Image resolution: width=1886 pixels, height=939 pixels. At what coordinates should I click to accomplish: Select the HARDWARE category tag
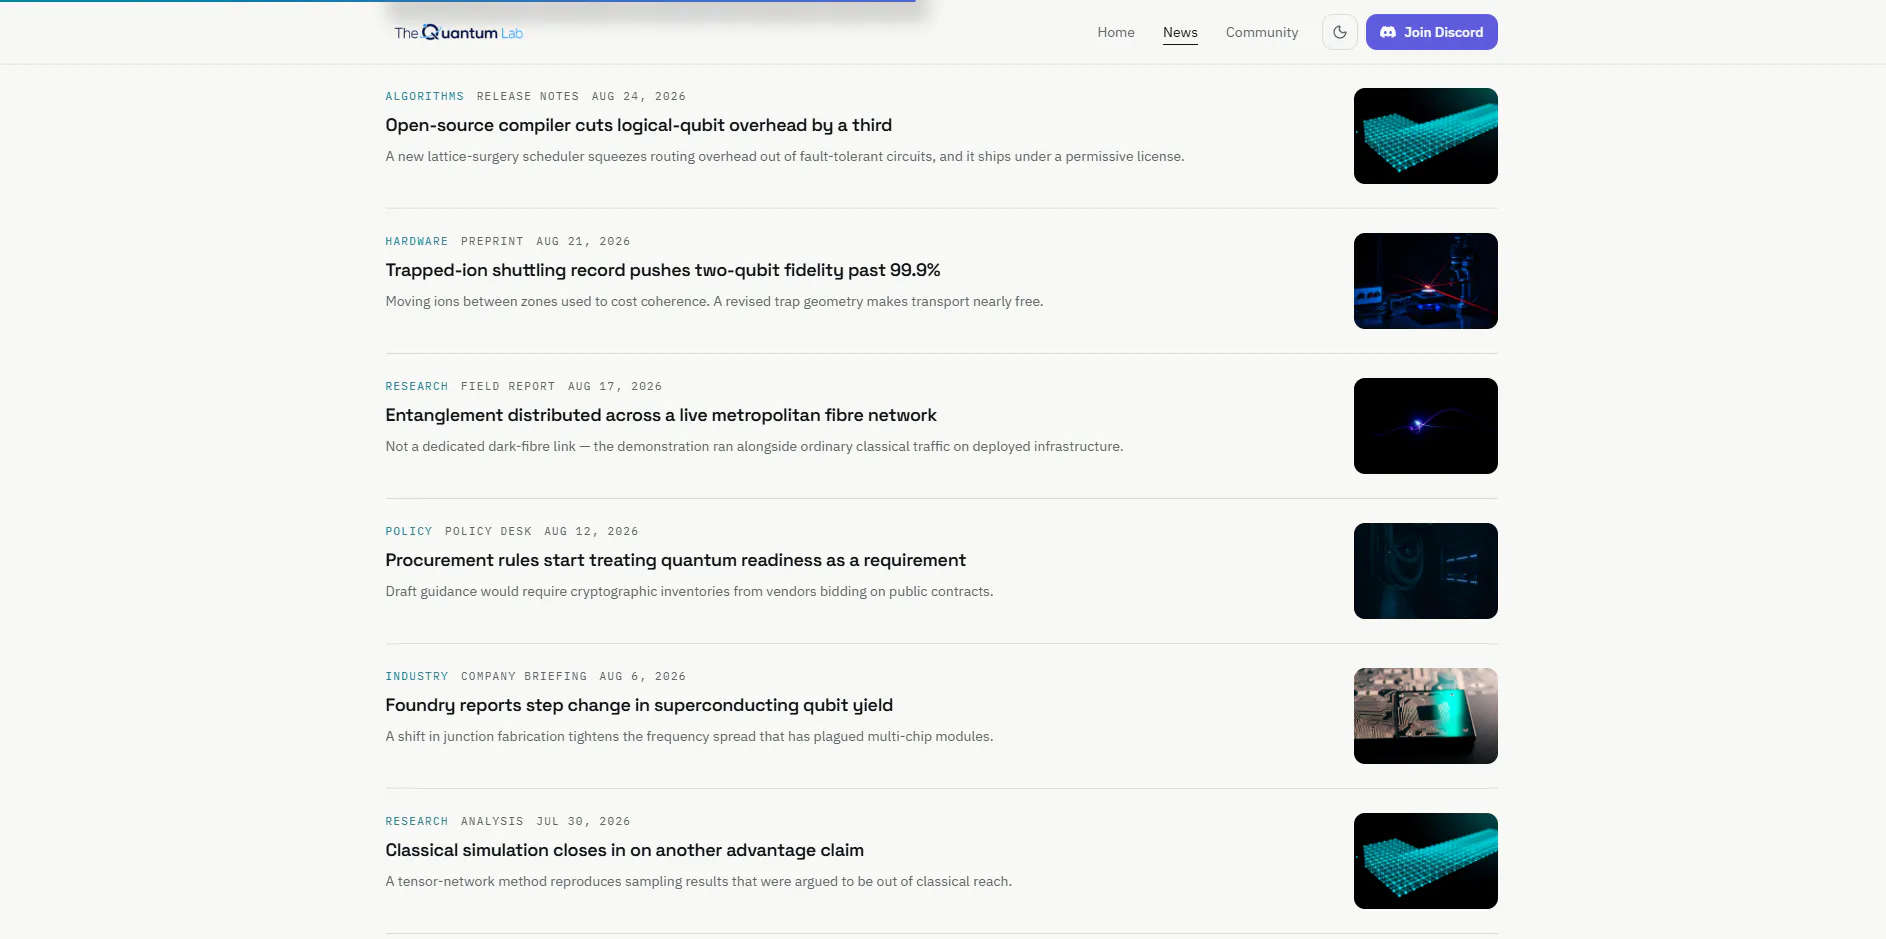tap(417, 242)
